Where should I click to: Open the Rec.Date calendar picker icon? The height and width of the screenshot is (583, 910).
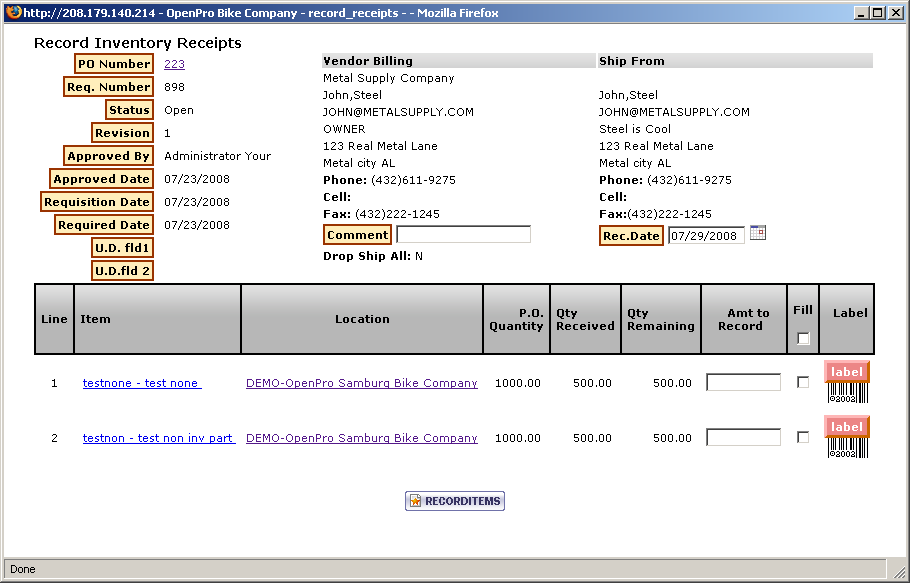coord(758,233)
